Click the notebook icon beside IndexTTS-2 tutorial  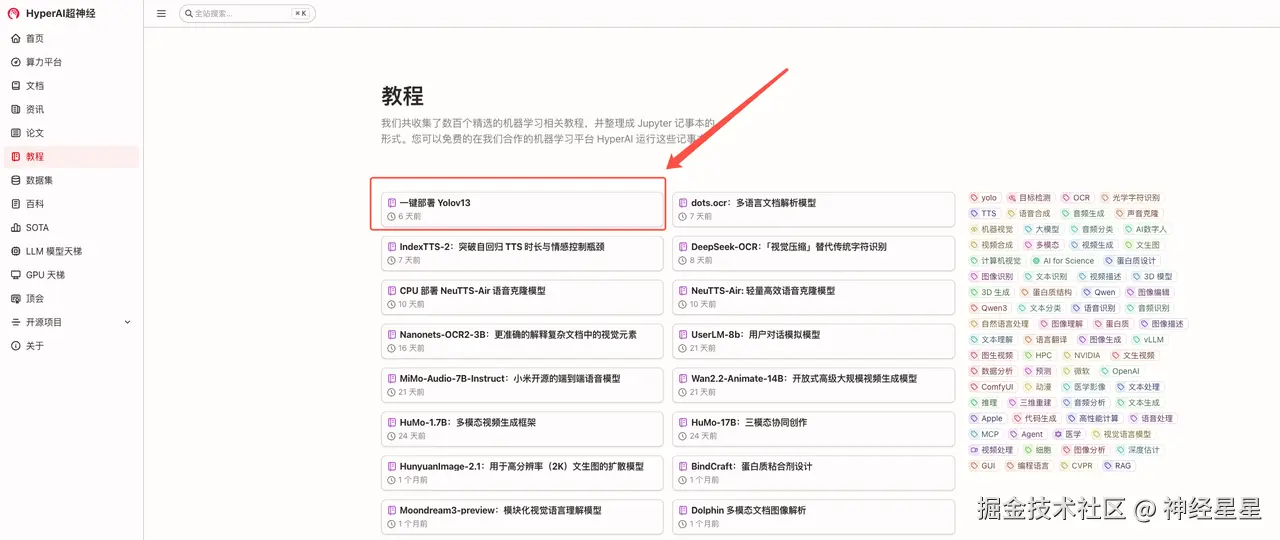tap(392, 247)
